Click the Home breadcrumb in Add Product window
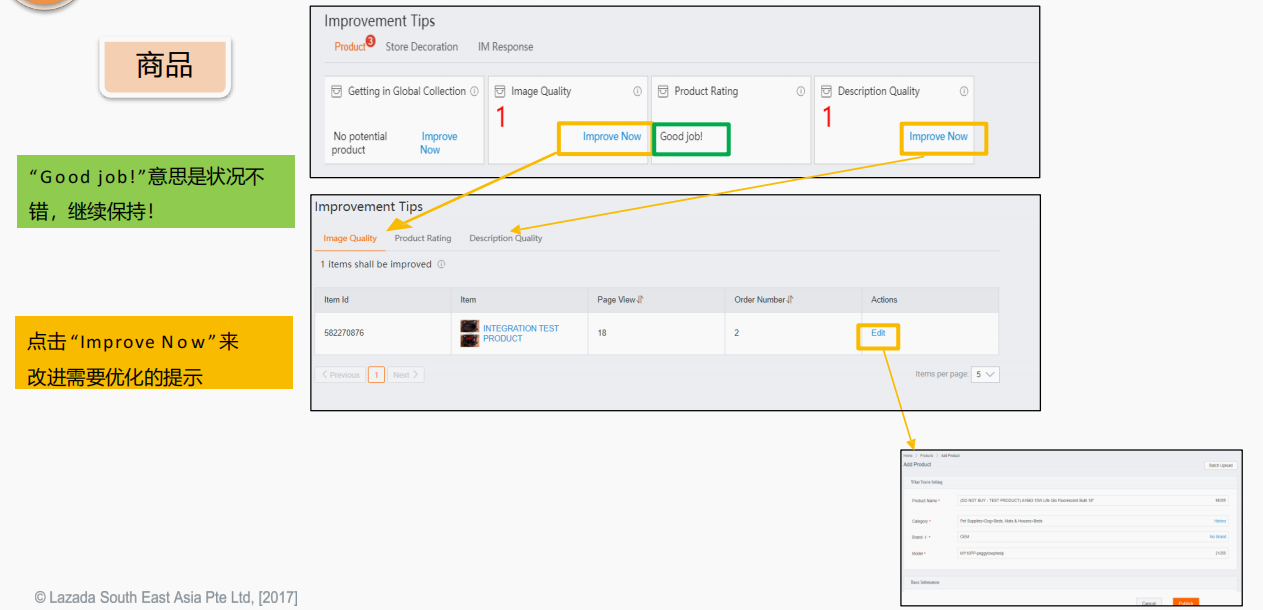Image resolution: width=1263 pixels, height=610 pixels. tap(908, 455)
